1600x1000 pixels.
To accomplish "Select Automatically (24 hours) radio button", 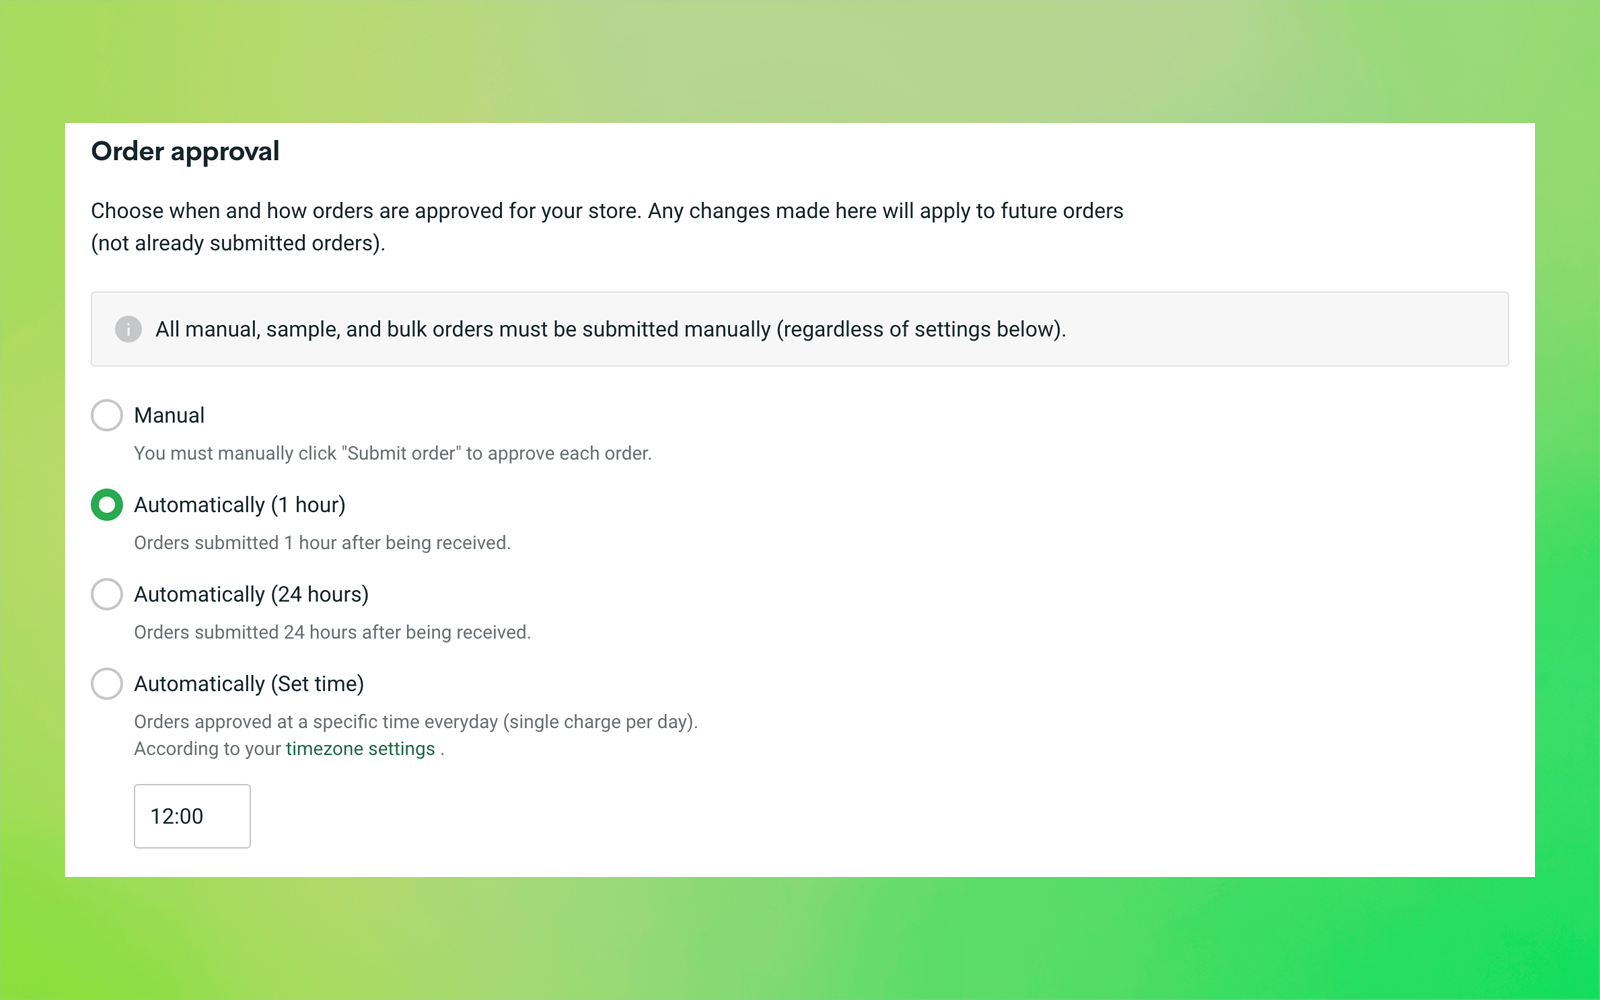I will 106,594.
